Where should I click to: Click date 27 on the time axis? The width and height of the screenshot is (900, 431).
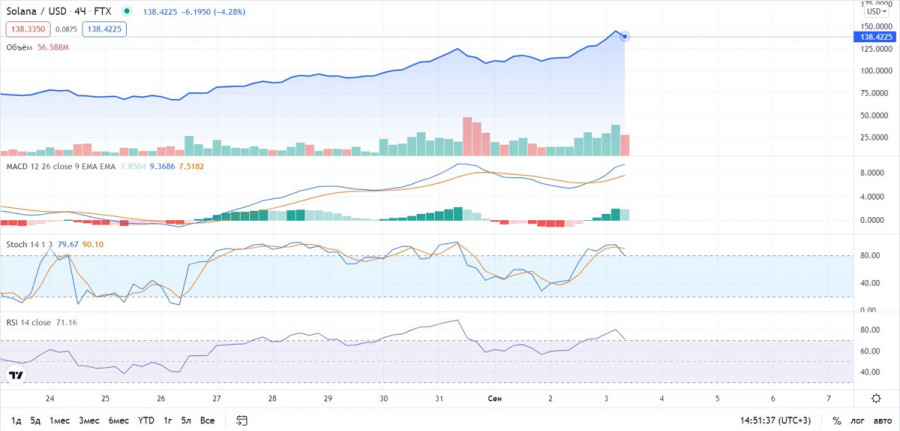pos(216,398)
